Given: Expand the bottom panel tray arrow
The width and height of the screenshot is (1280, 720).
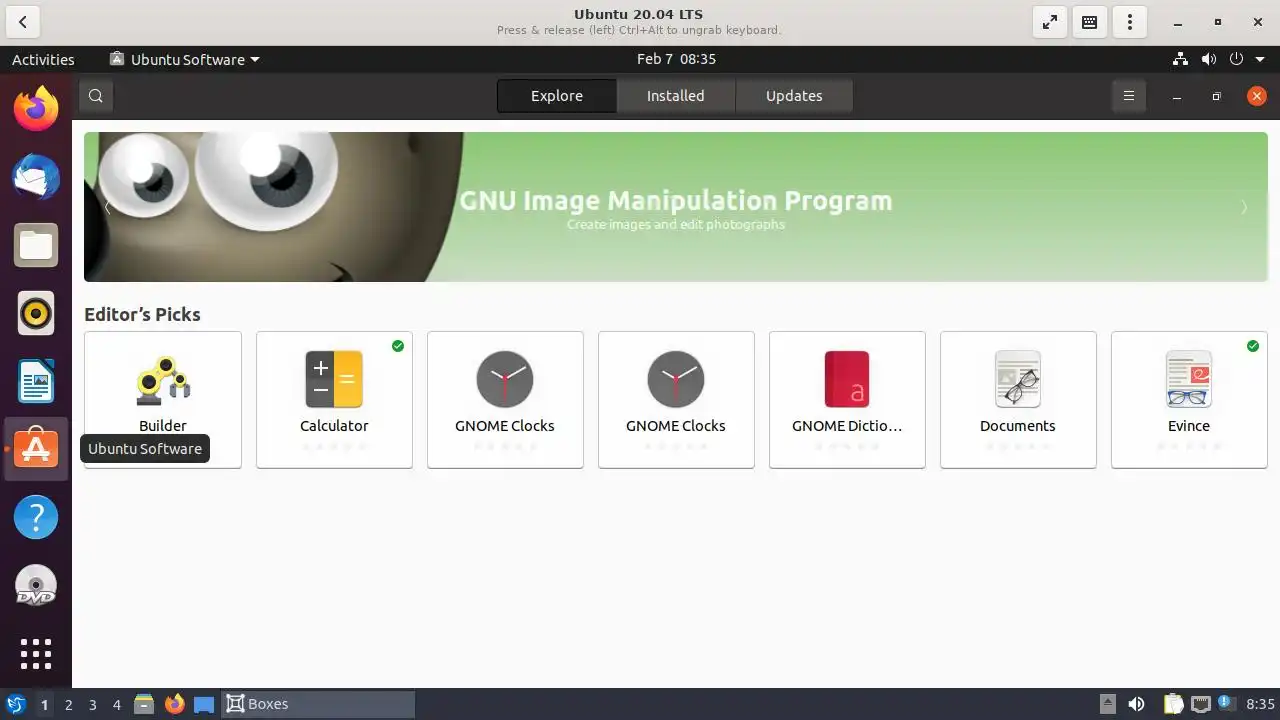Looking at the screenshot, I should point(1107,704).
